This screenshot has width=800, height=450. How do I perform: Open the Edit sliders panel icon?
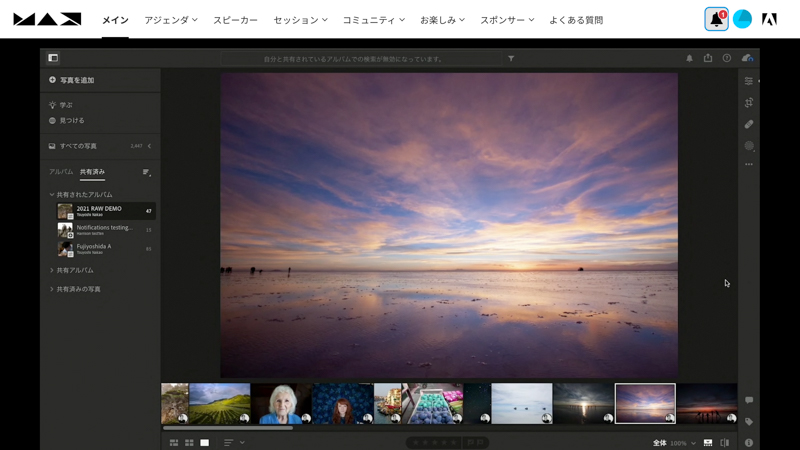pos(748,81)
